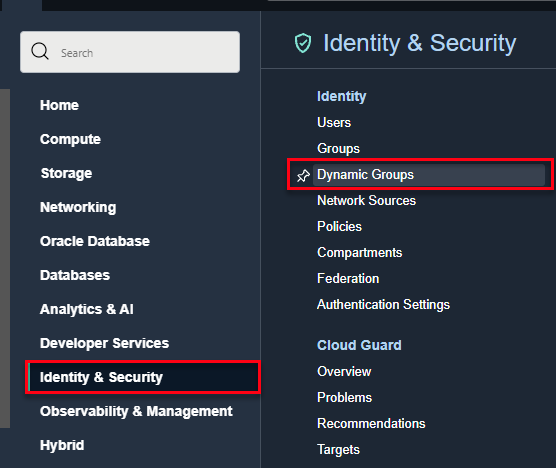Pin Dynamic Groups with the pin icon

tap(303, 175)
